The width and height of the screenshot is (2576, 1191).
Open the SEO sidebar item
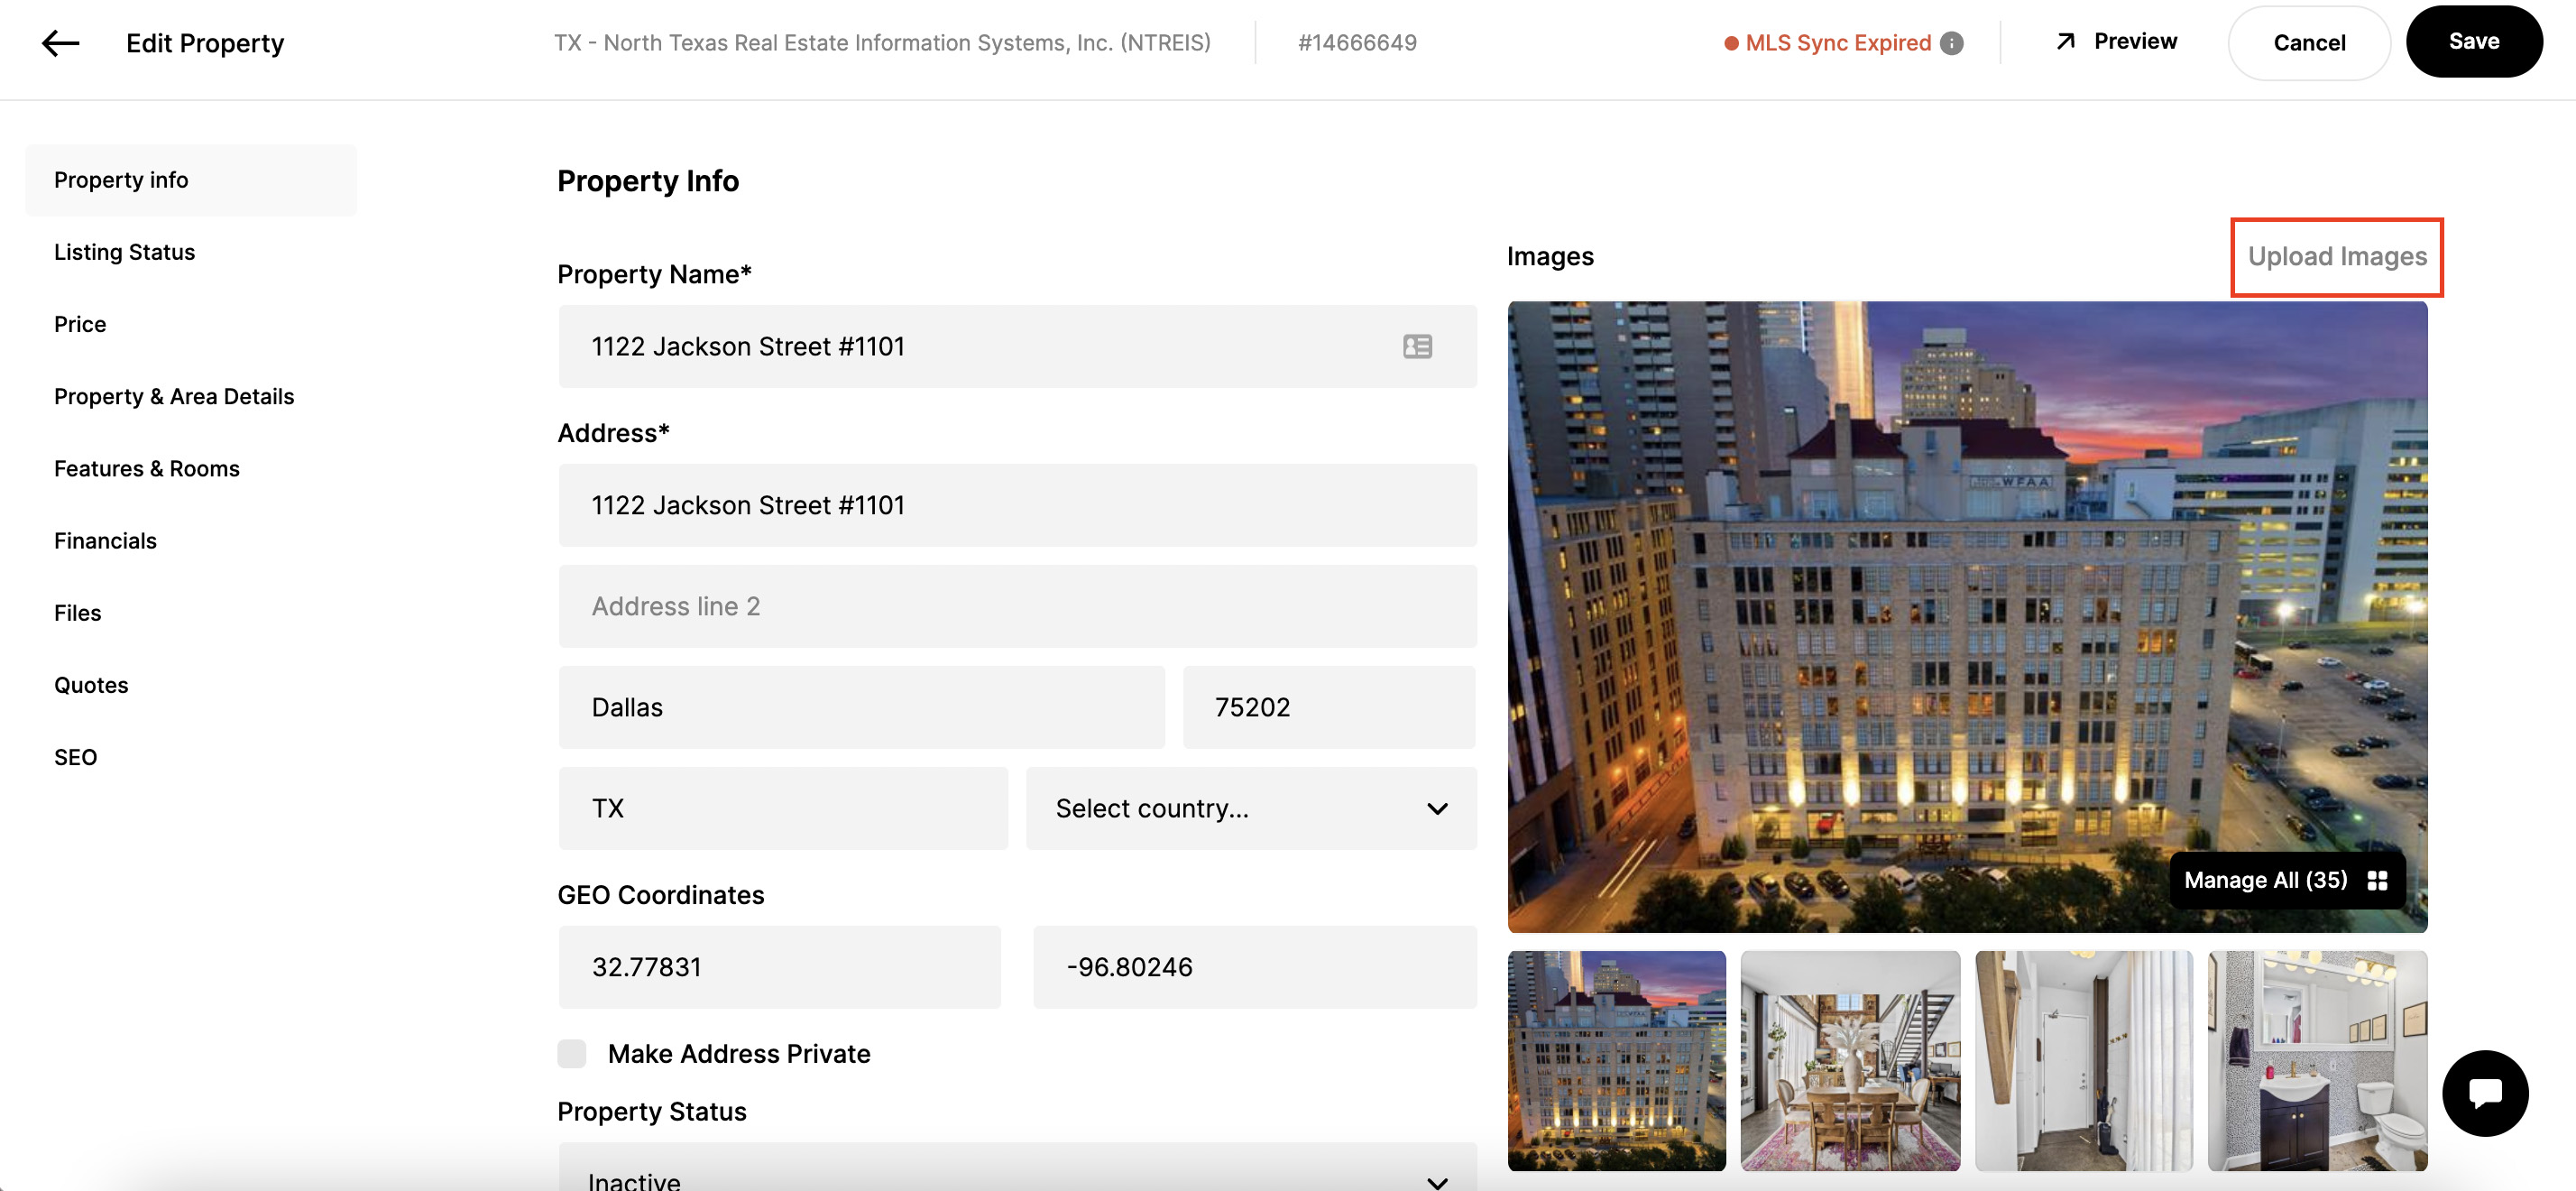[76, 757]
